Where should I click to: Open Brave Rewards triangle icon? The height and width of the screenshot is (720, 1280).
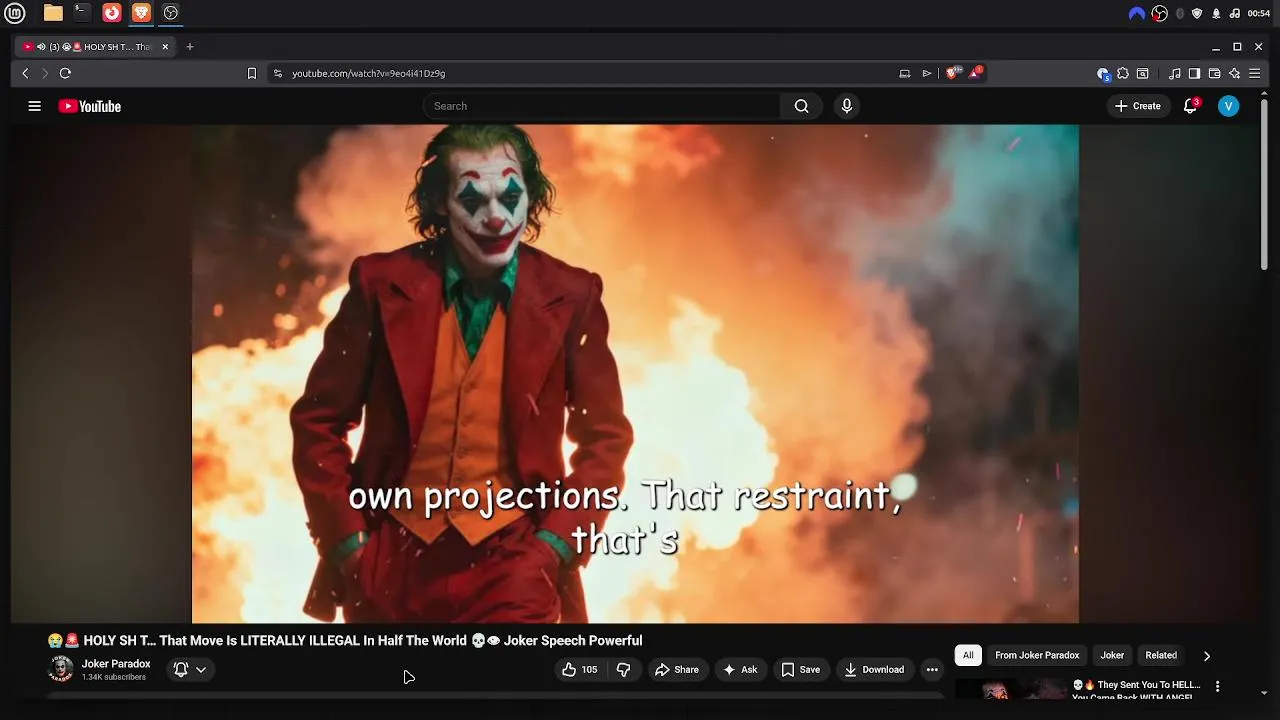click(975, 73)
